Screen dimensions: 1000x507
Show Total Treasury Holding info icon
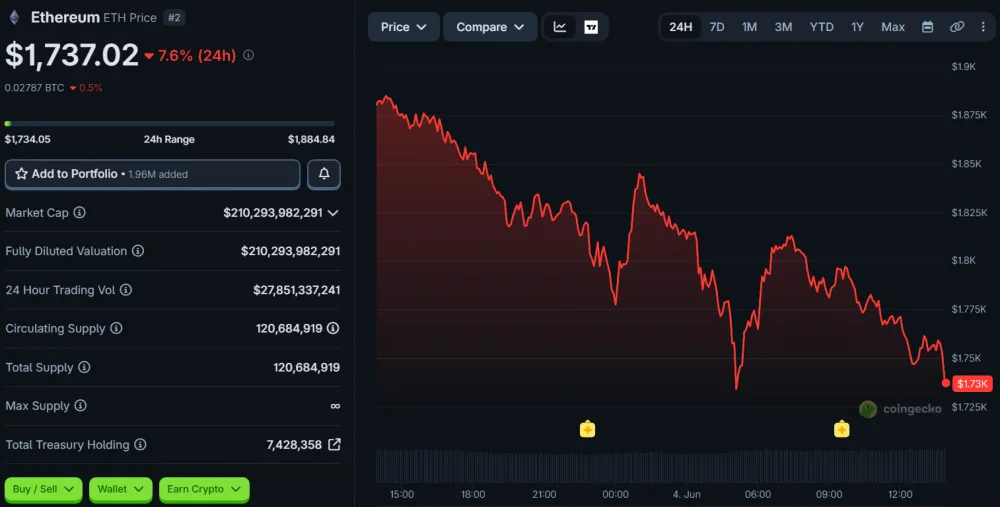[140, 444]
